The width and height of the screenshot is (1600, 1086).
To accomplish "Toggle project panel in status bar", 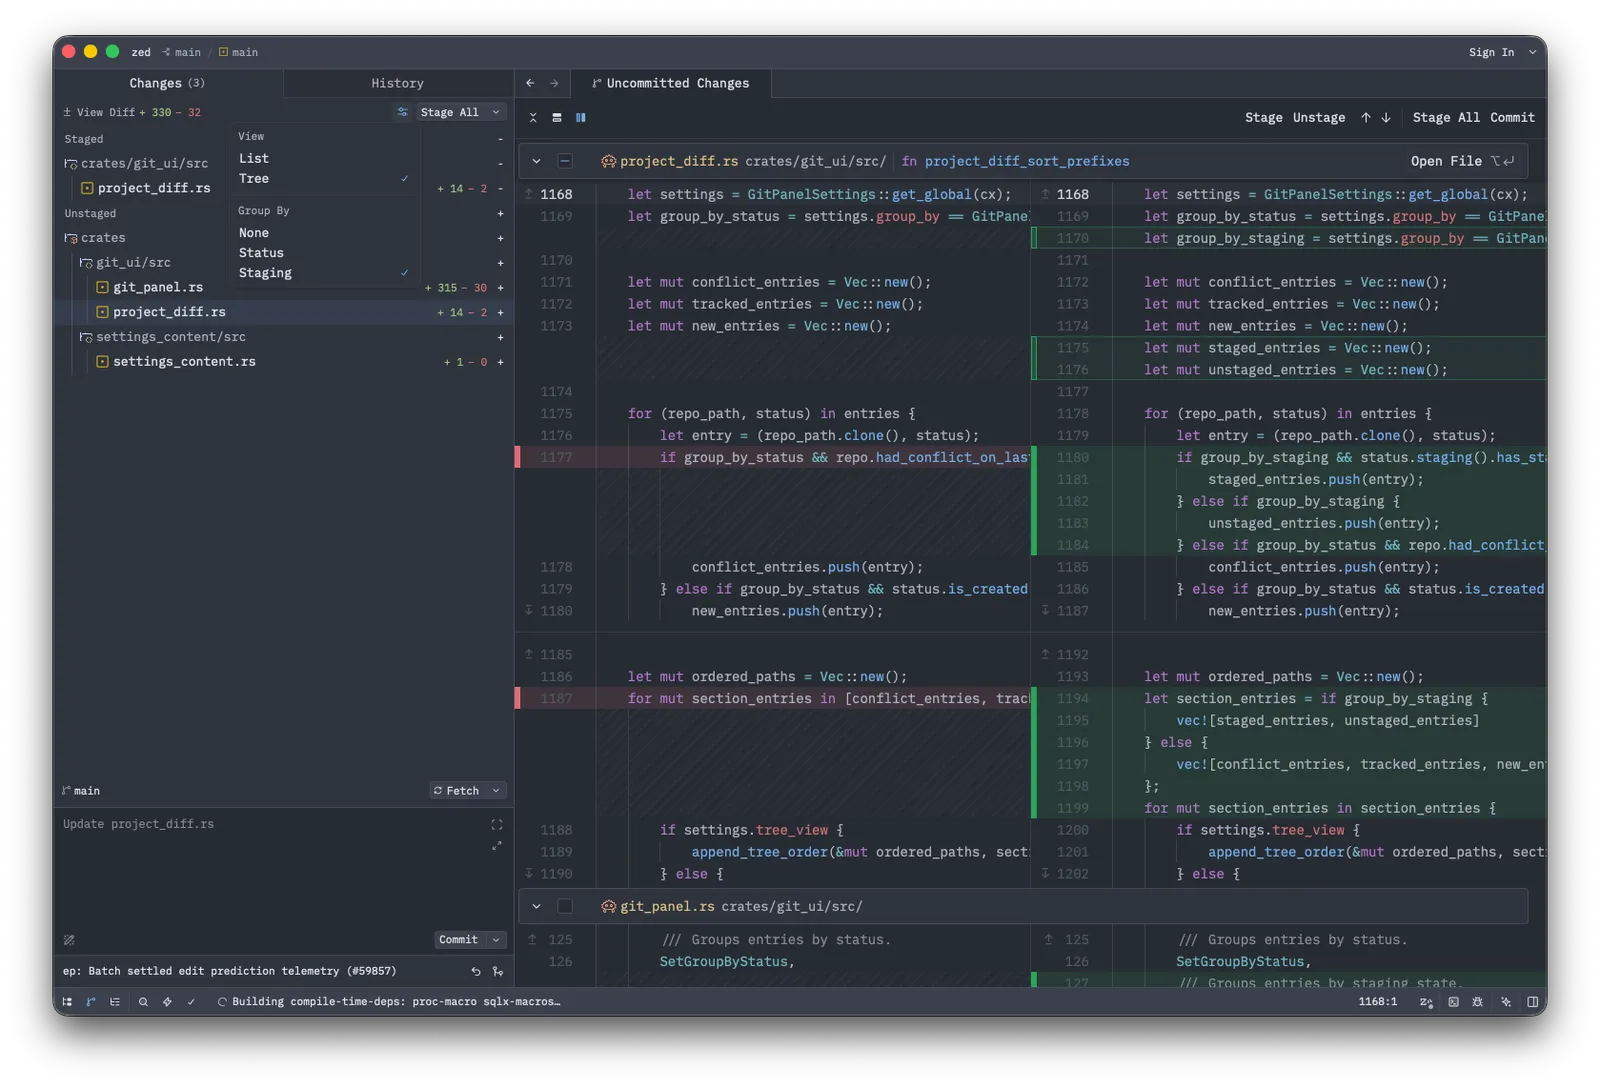I will coord(67,1001).
